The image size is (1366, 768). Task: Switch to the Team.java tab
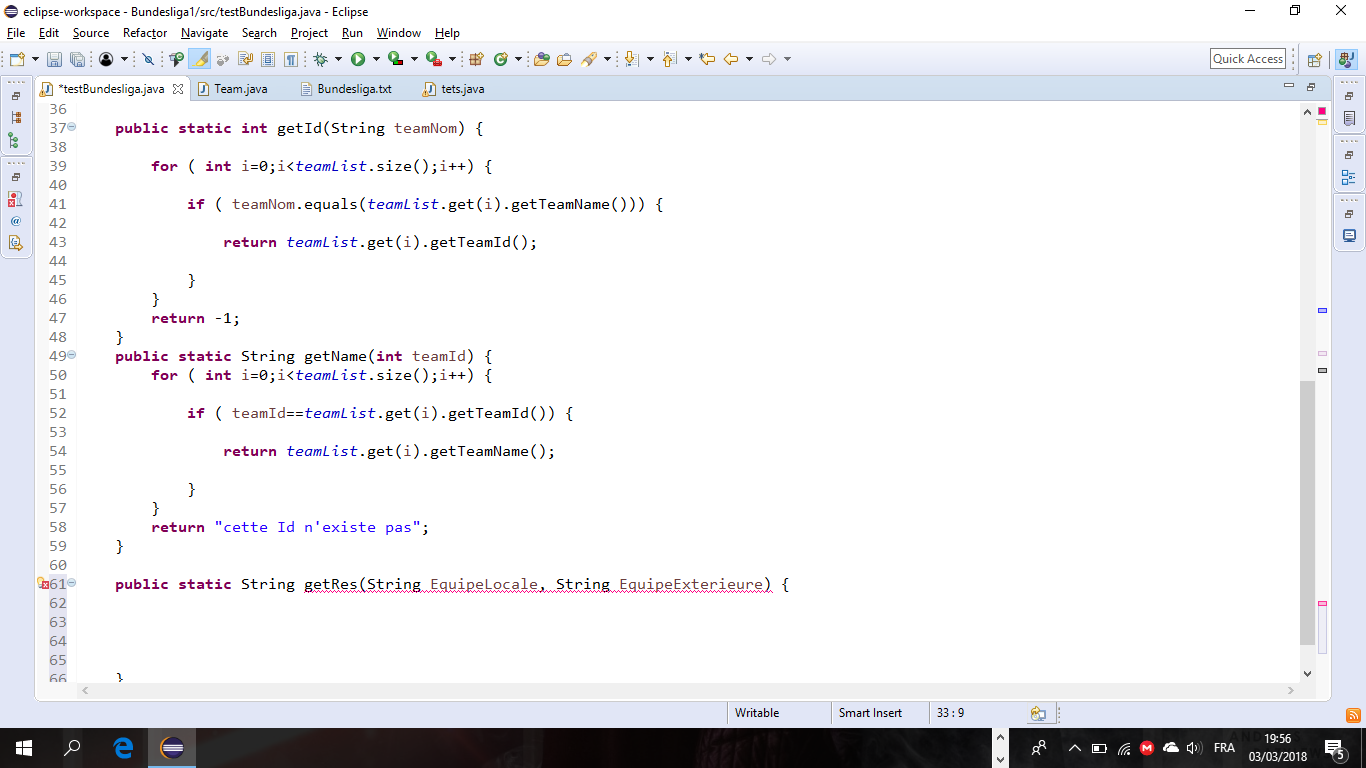click(x=241, y=89)
